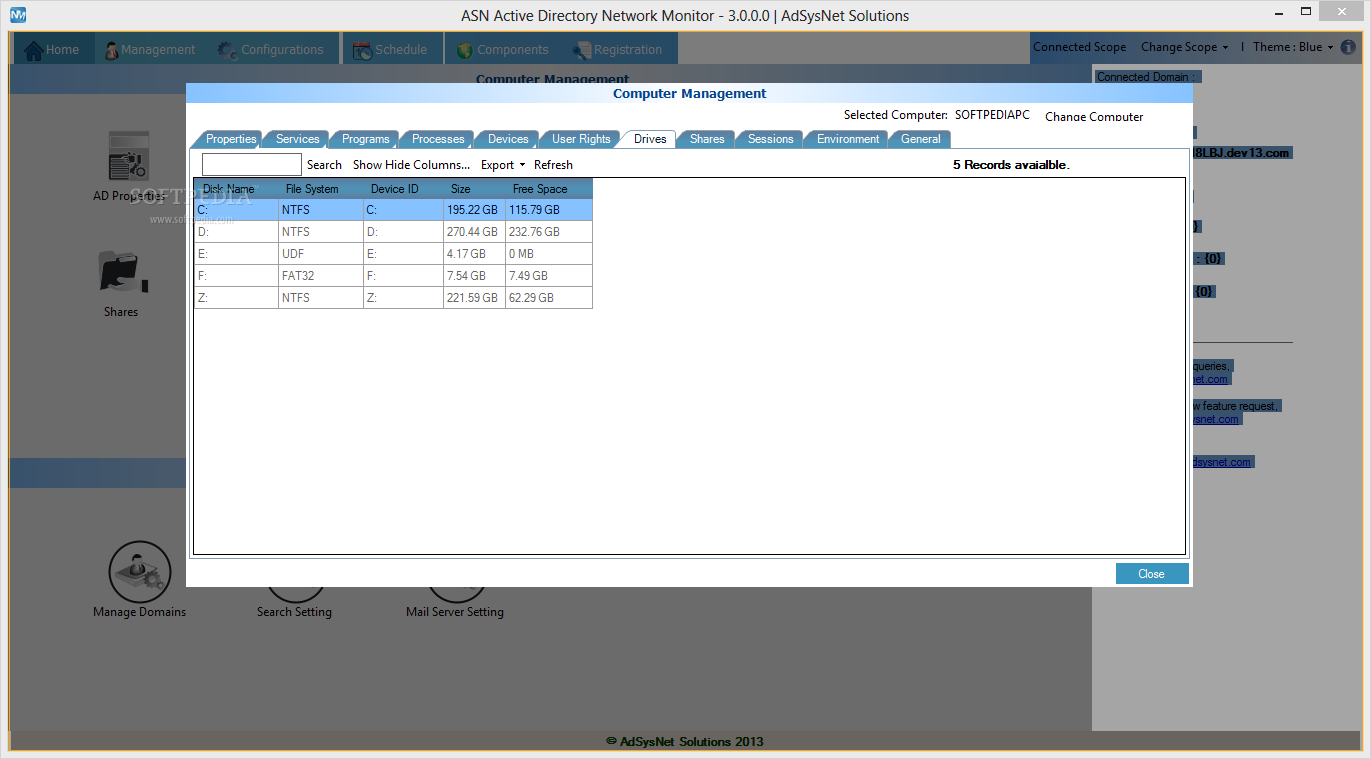Click NTFS in the C: row
Screen dimensions: 1371x759
[x=320, y=210]
